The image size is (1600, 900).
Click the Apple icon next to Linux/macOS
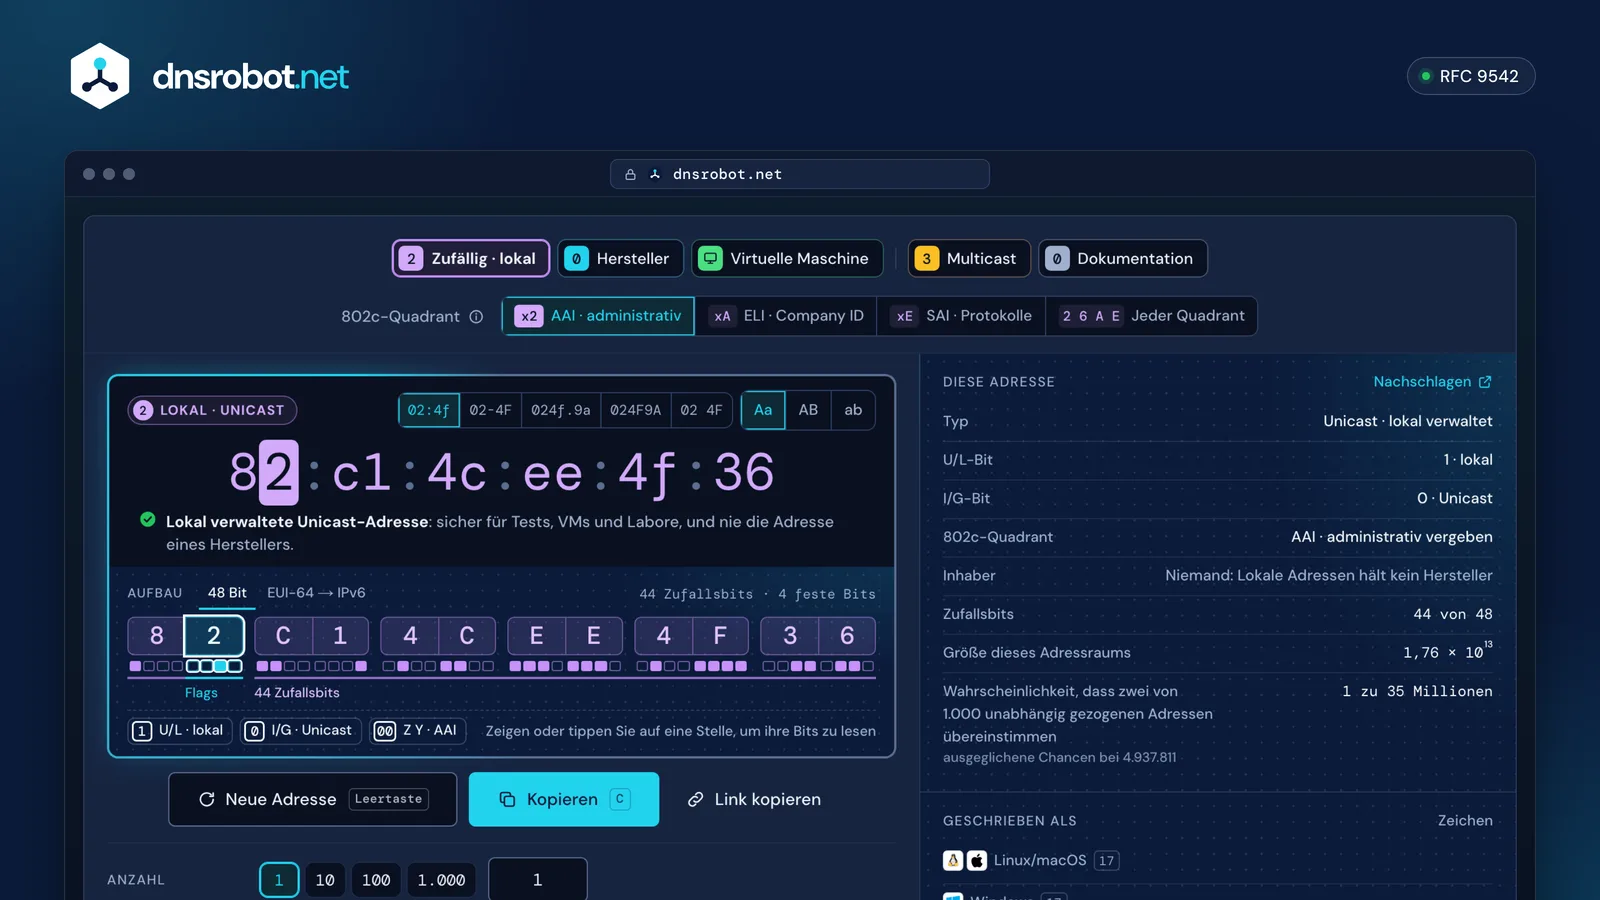(977, 860)
